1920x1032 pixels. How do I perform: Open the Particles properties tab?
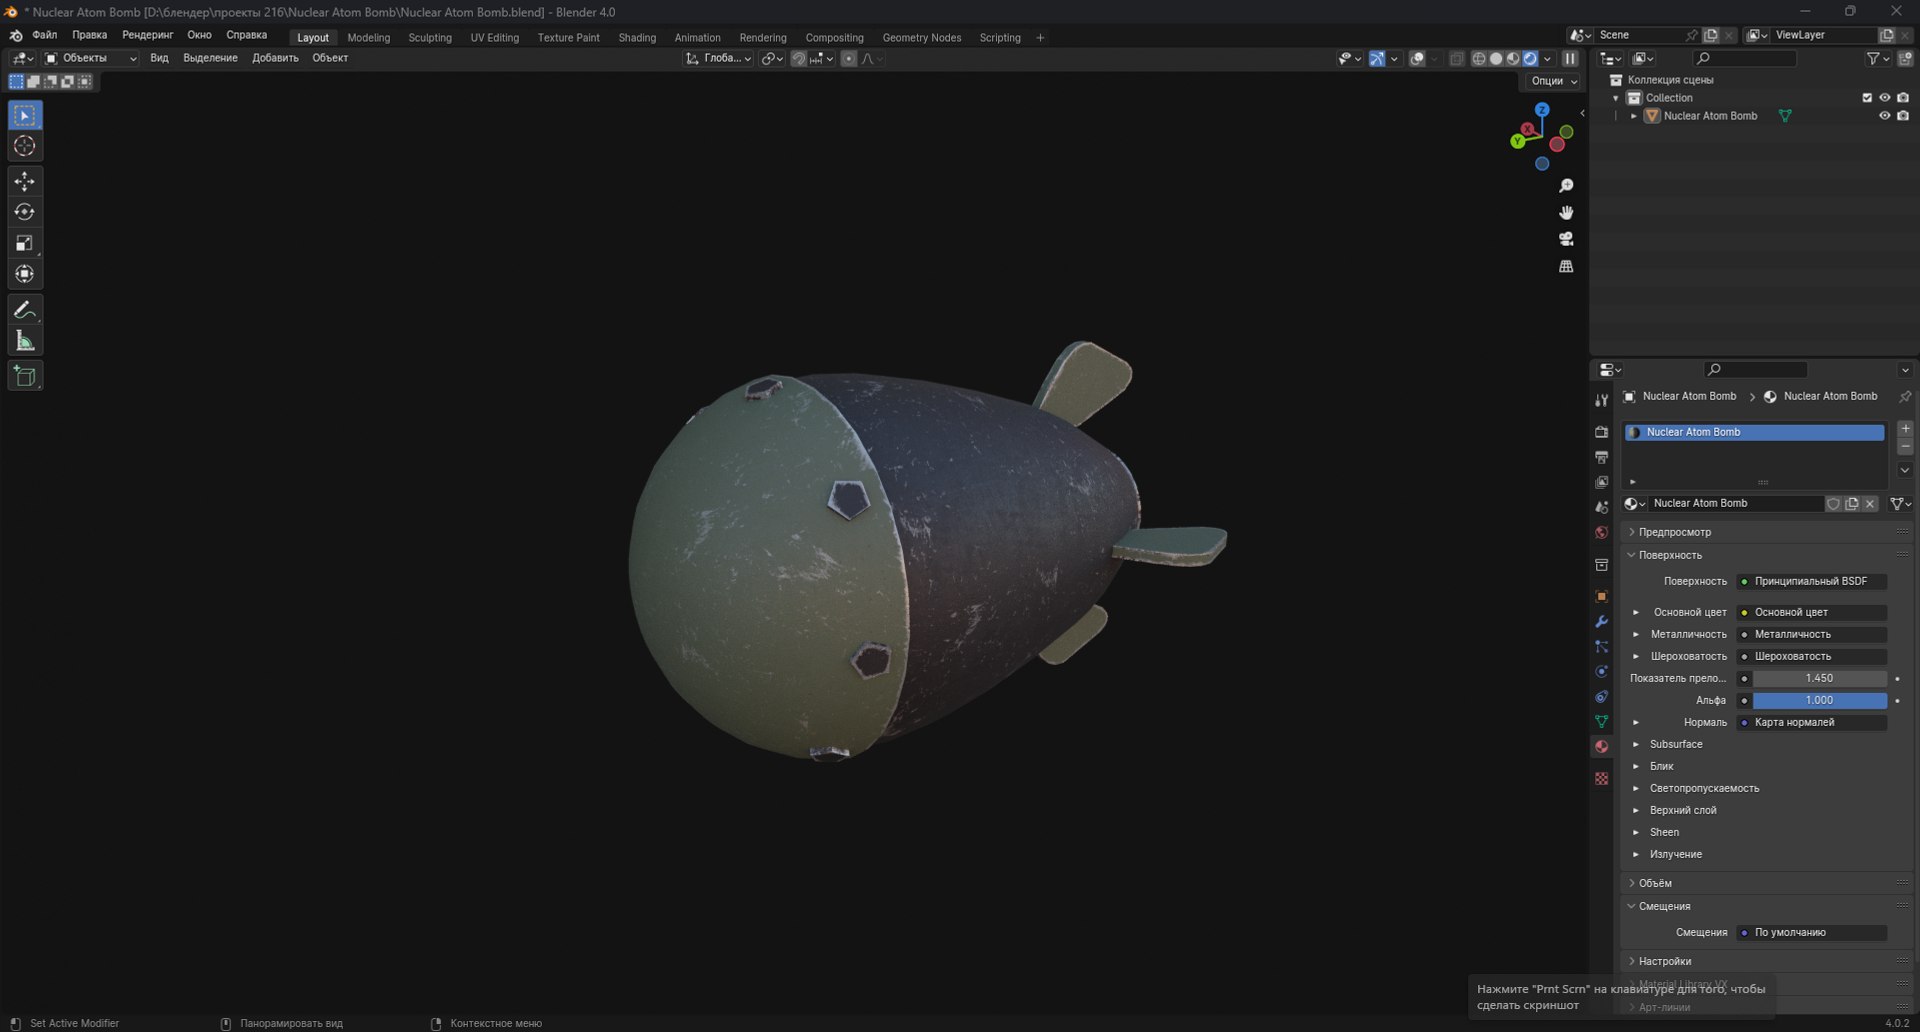coord(1601,646)
